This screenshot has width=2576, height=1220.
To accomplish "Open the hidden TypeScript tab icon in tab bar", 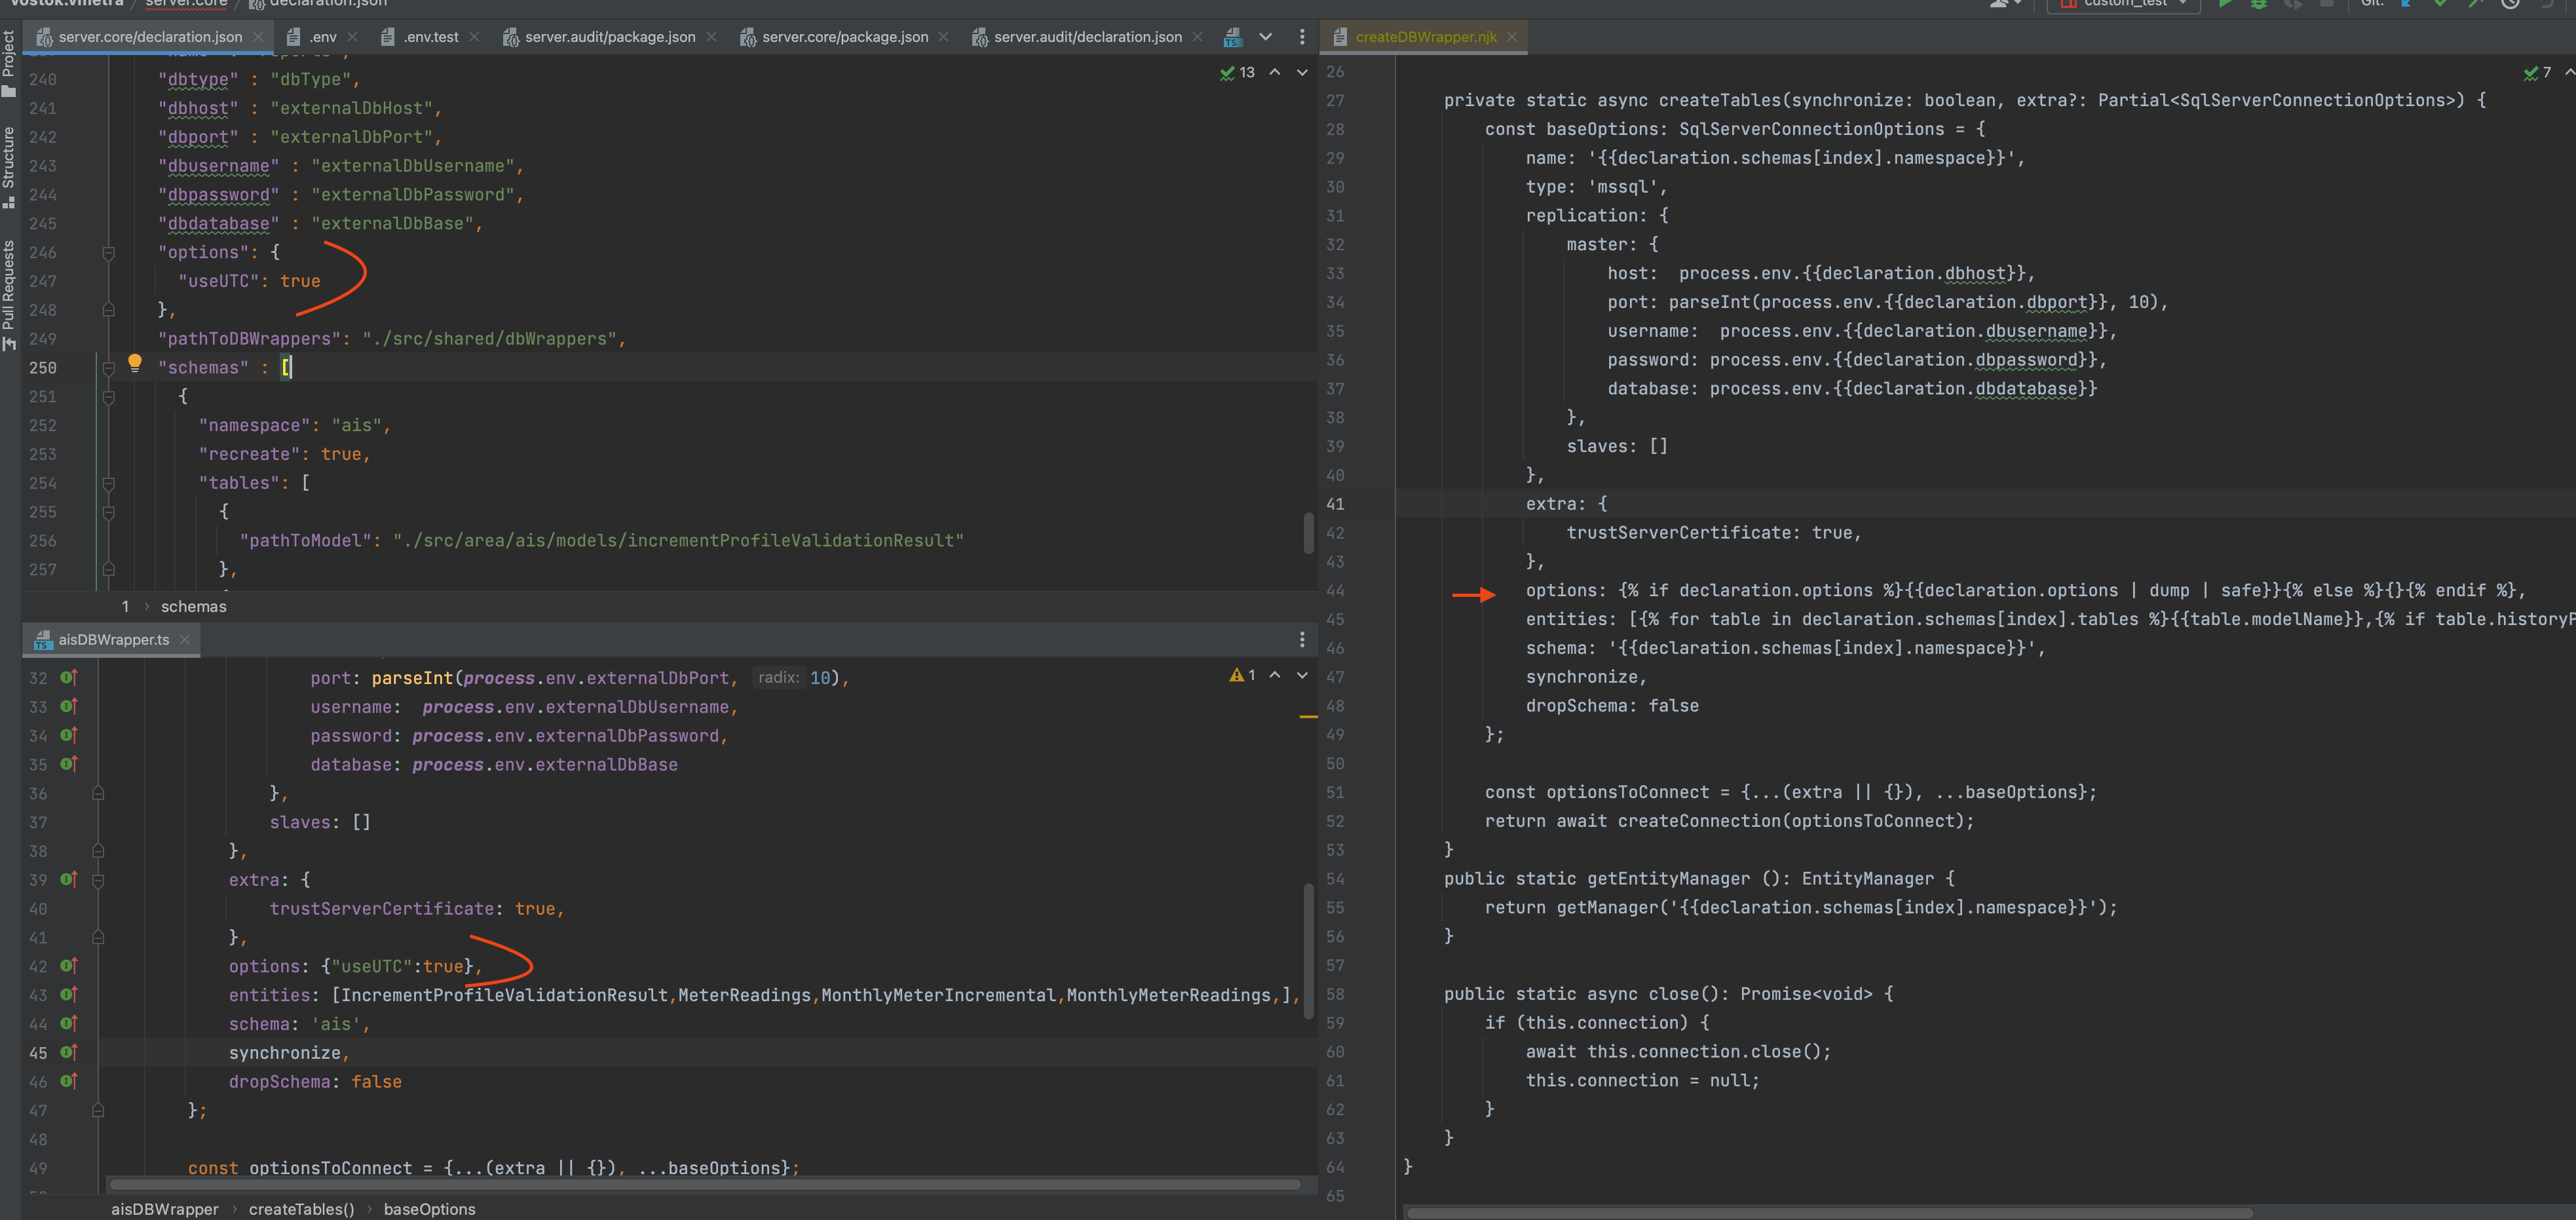I will pos(1232,37).
